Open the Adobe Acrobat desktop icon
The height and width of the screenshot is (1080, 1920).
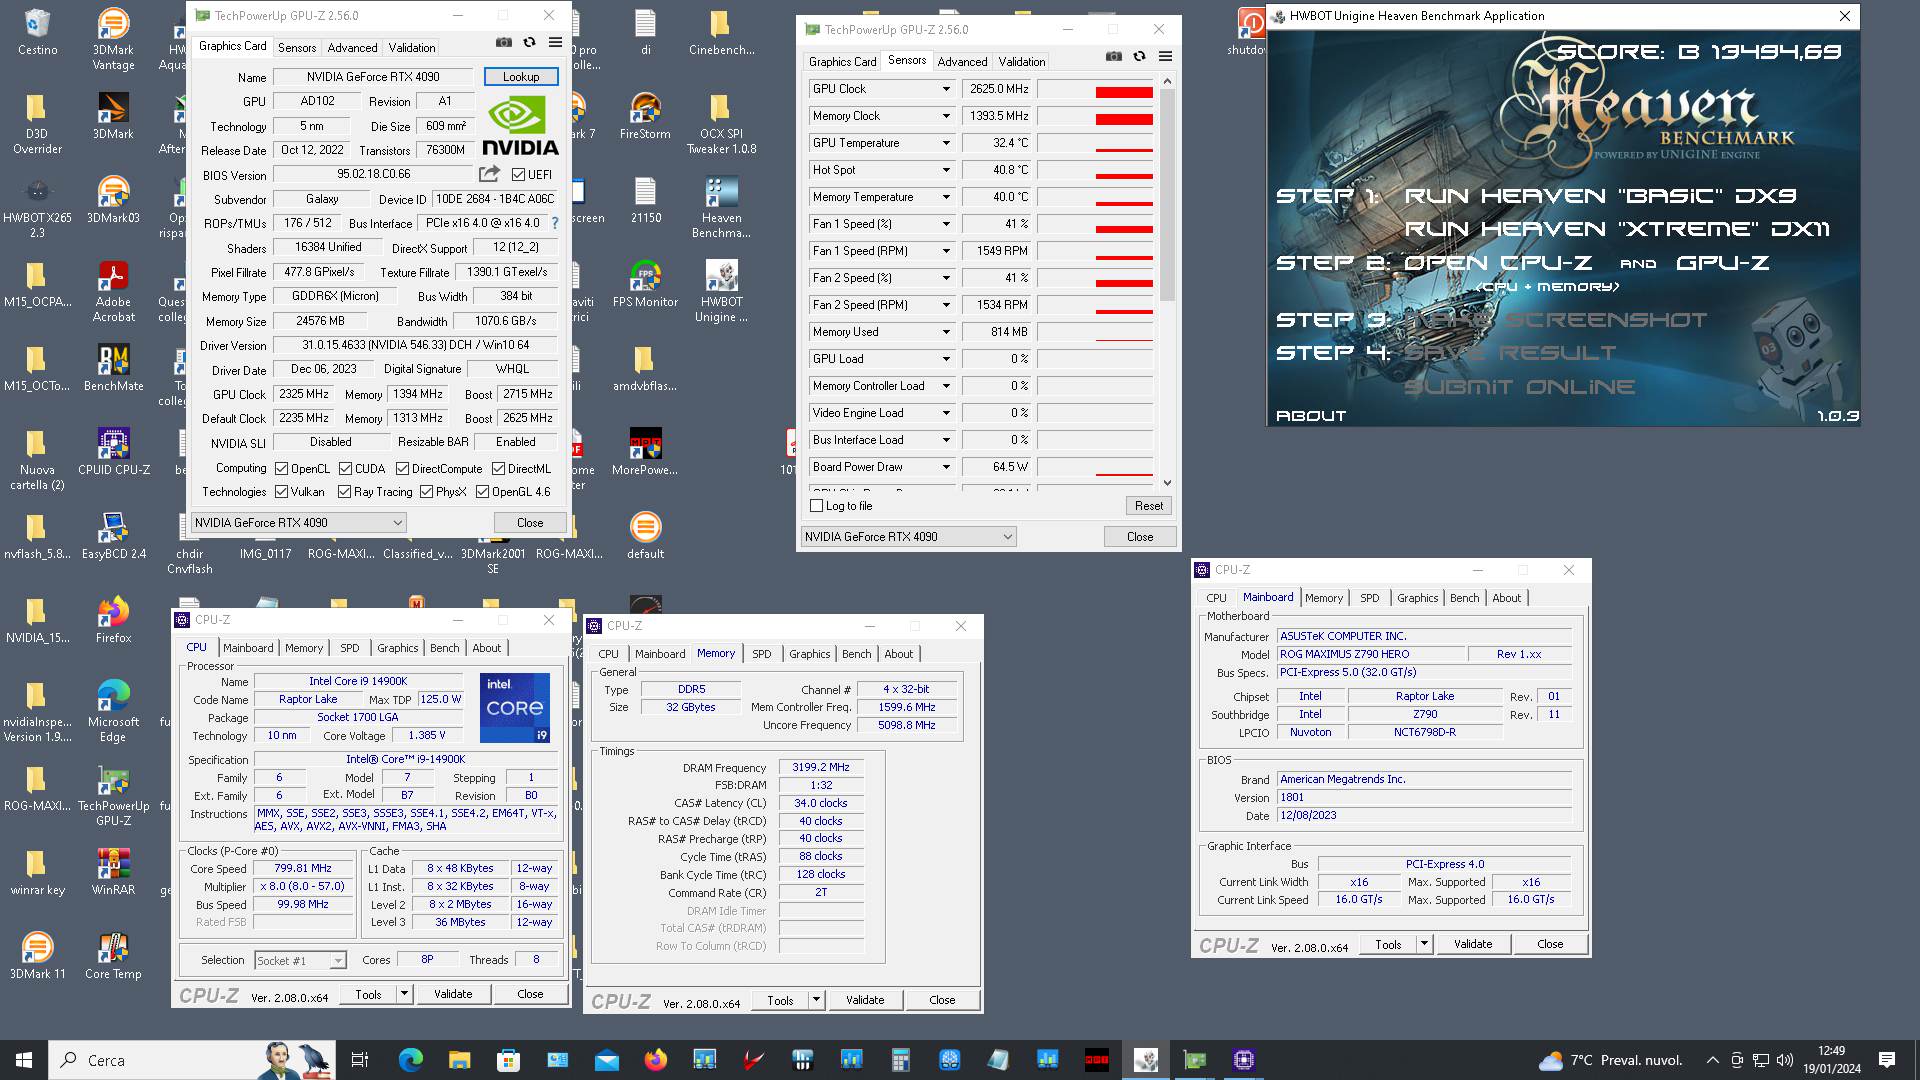coord(113,292)
